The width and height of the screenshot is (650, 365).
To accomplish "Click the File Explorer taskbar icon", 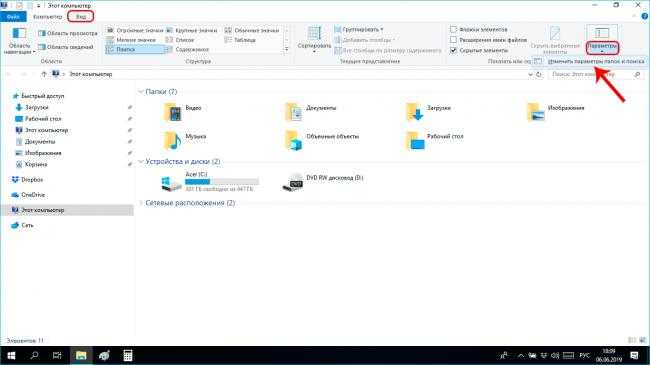I will coord(81,355).
